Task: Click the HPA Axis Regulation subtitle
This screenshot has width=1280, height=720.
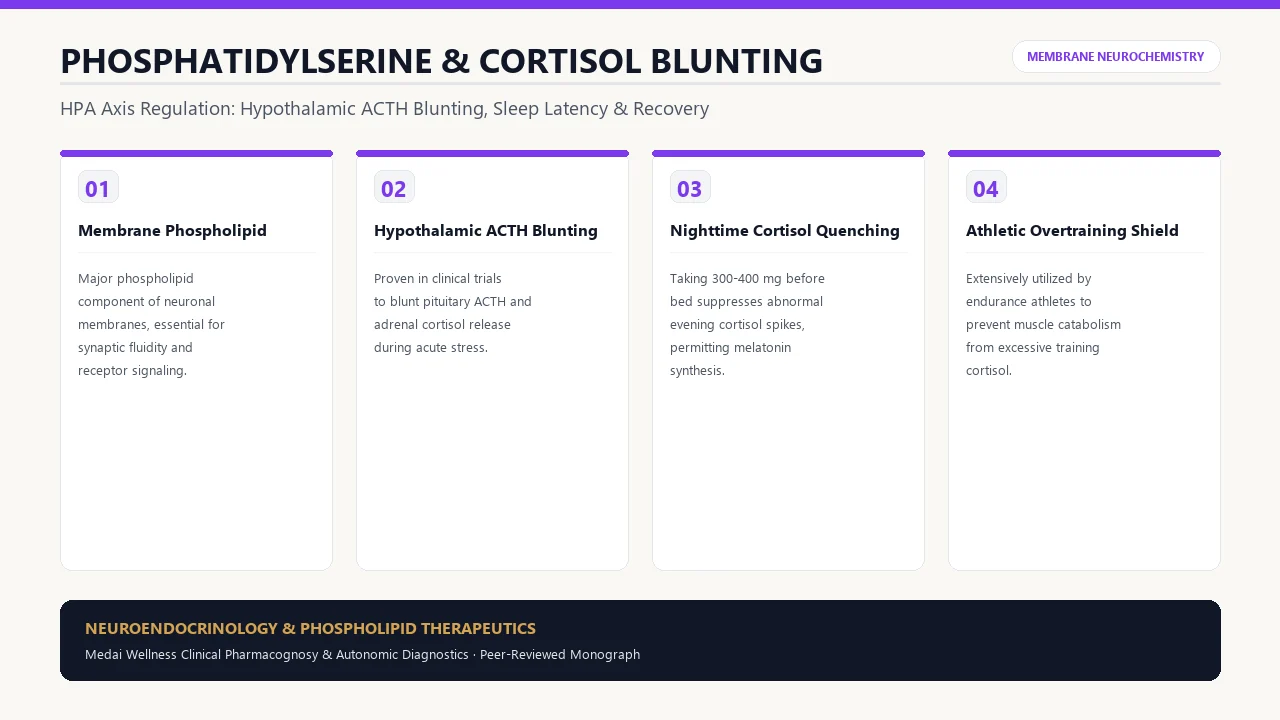Action: (384, 109)
